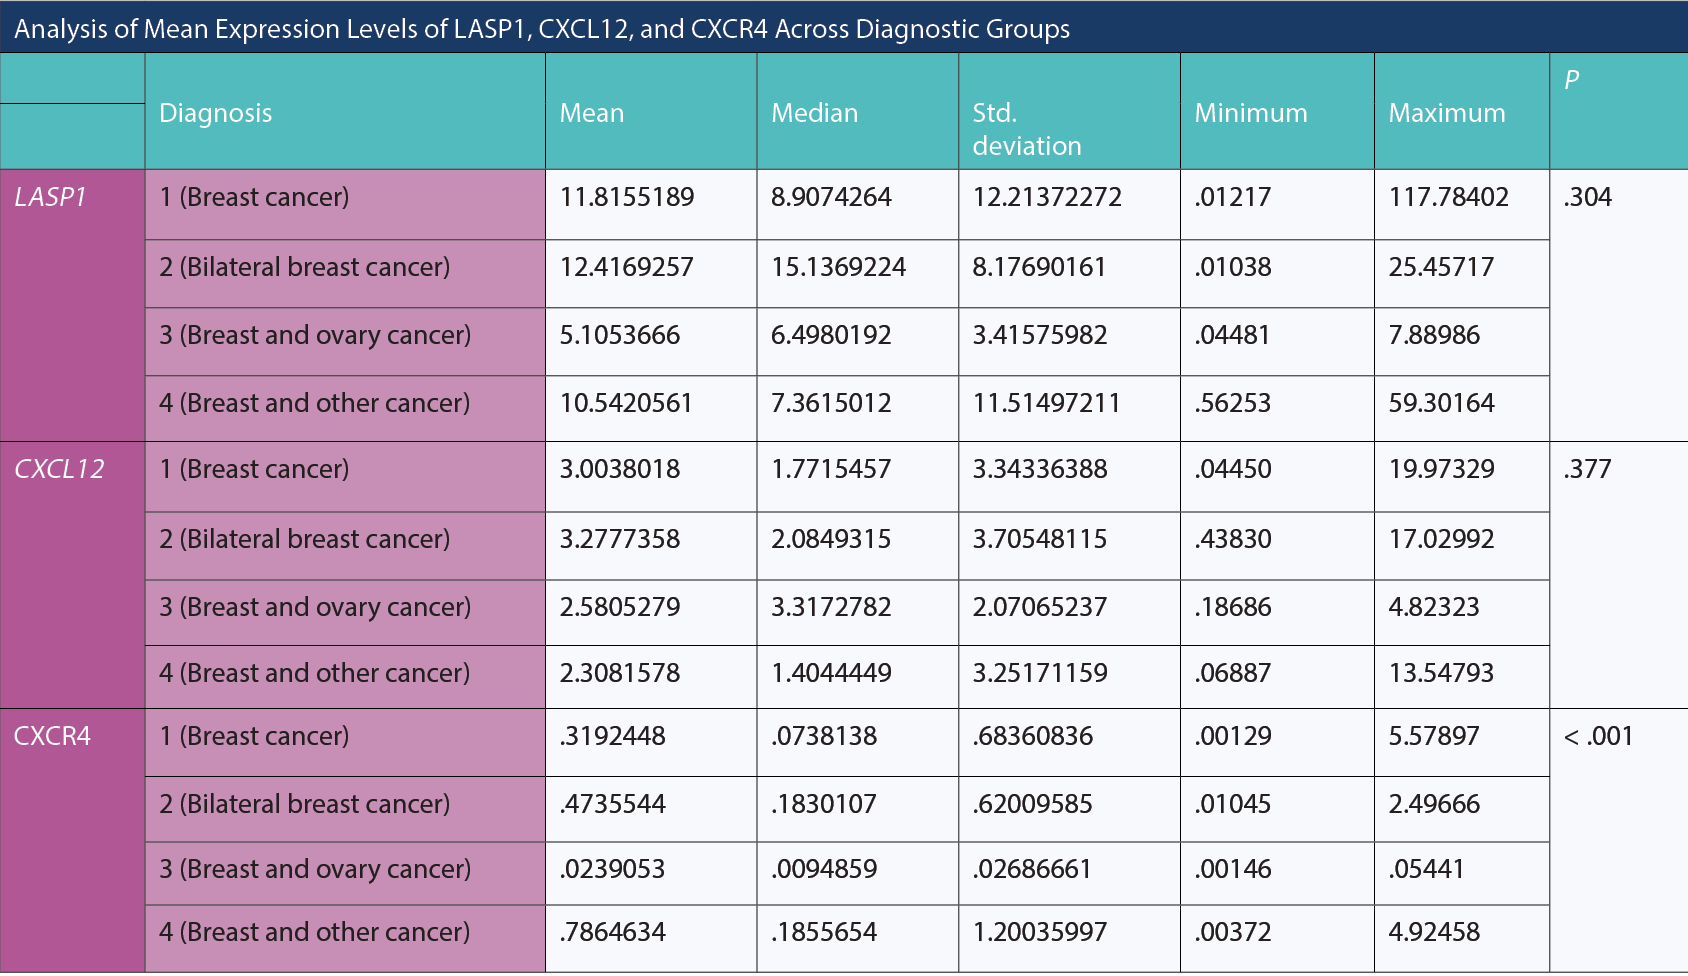Click maximum value 117.78402
This screenshot has width=1688, height=976.
[1449, 197]
